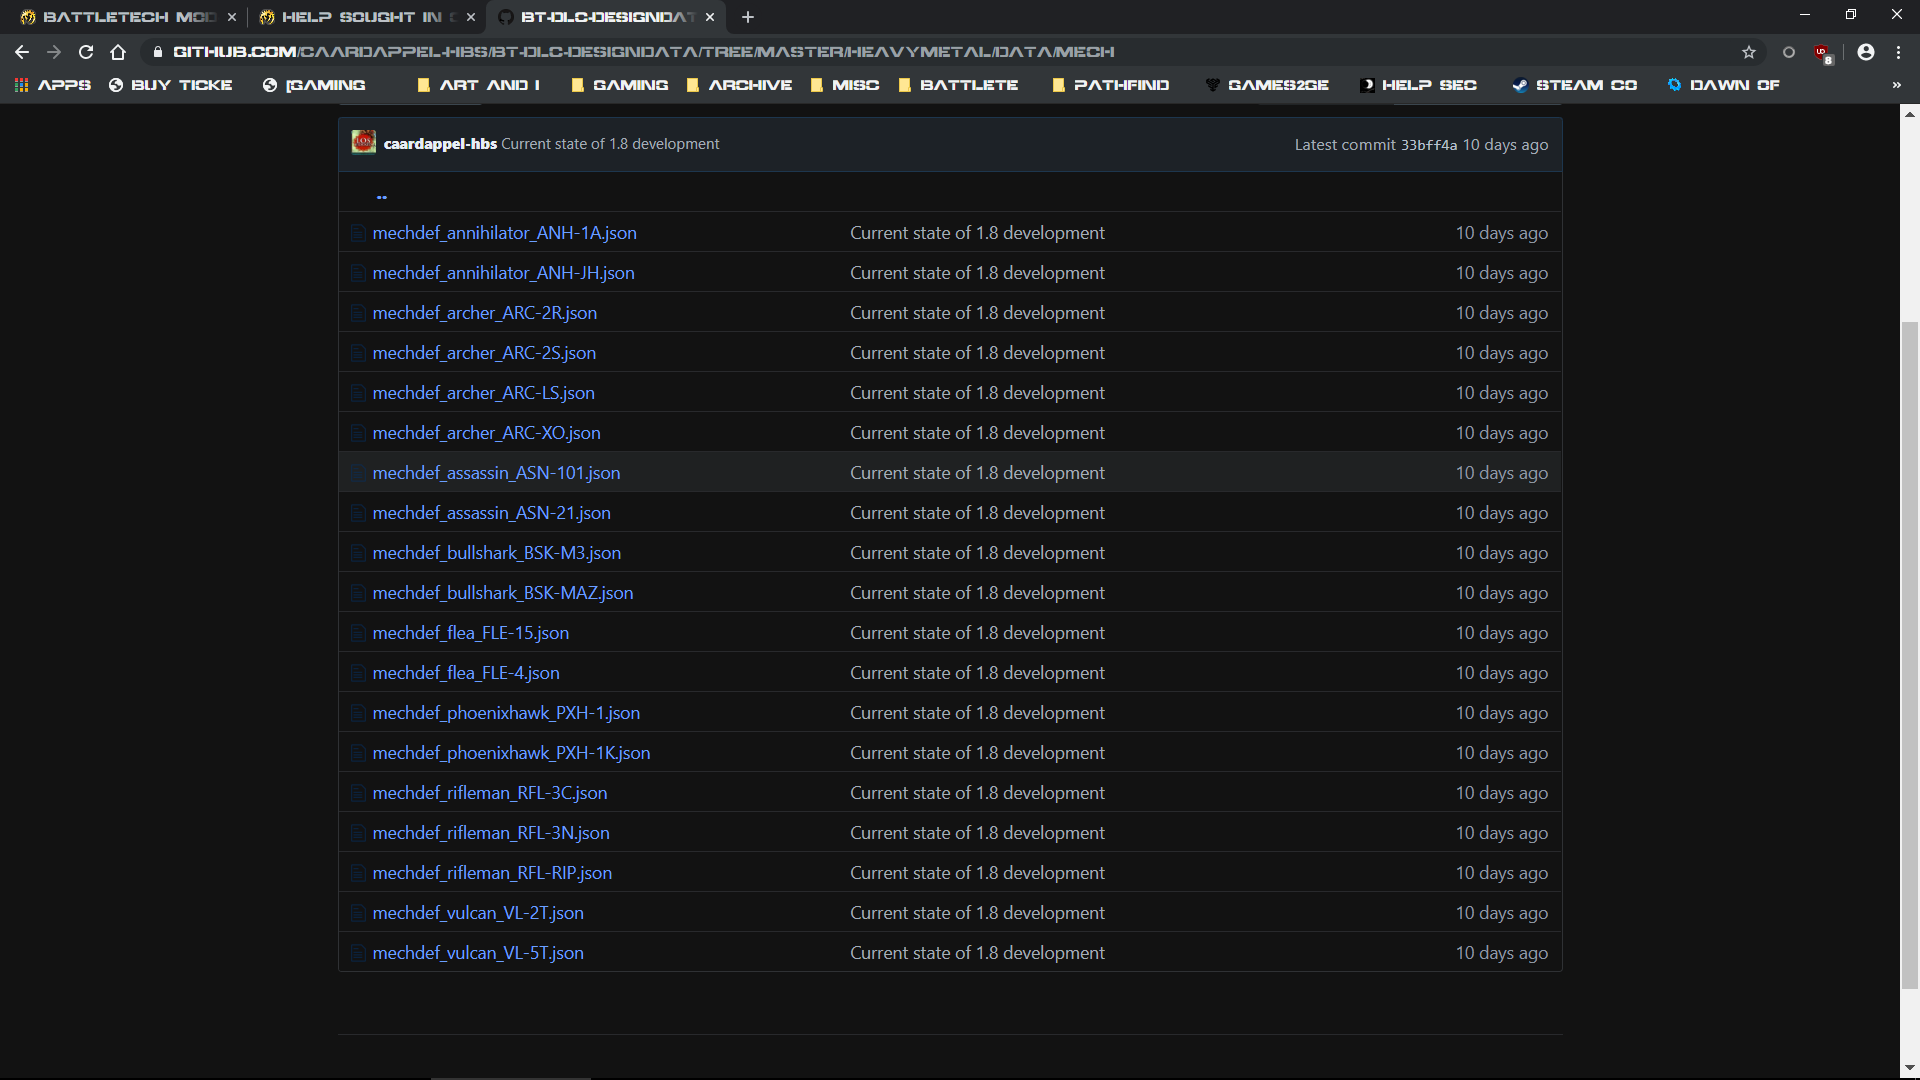Open the Apps bookmarks shortcut
This screenshot has height=1080, width=1920.
(53, 85)
